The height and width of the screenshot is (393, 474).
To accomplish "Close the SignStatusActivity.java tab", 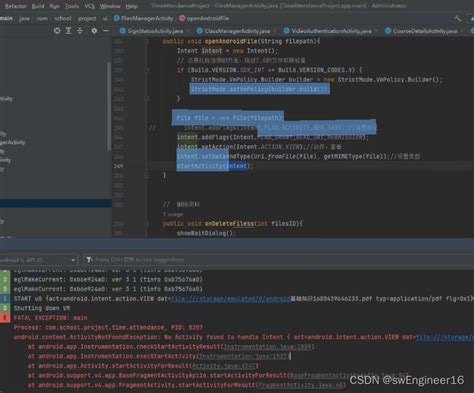I will point(188,31).
